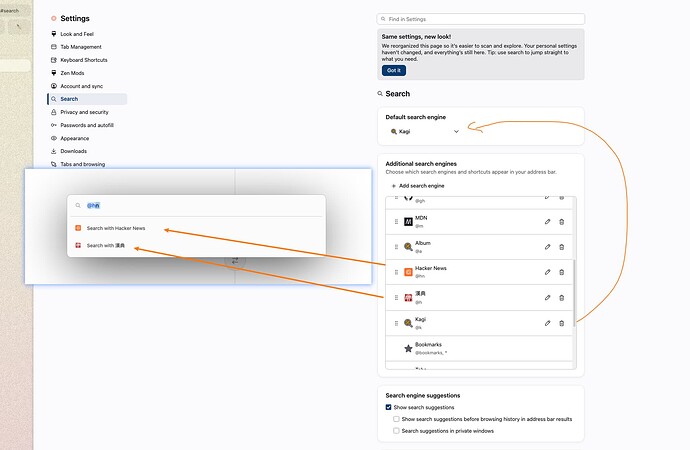Click the Find in Settings field

tap(481, 19)
